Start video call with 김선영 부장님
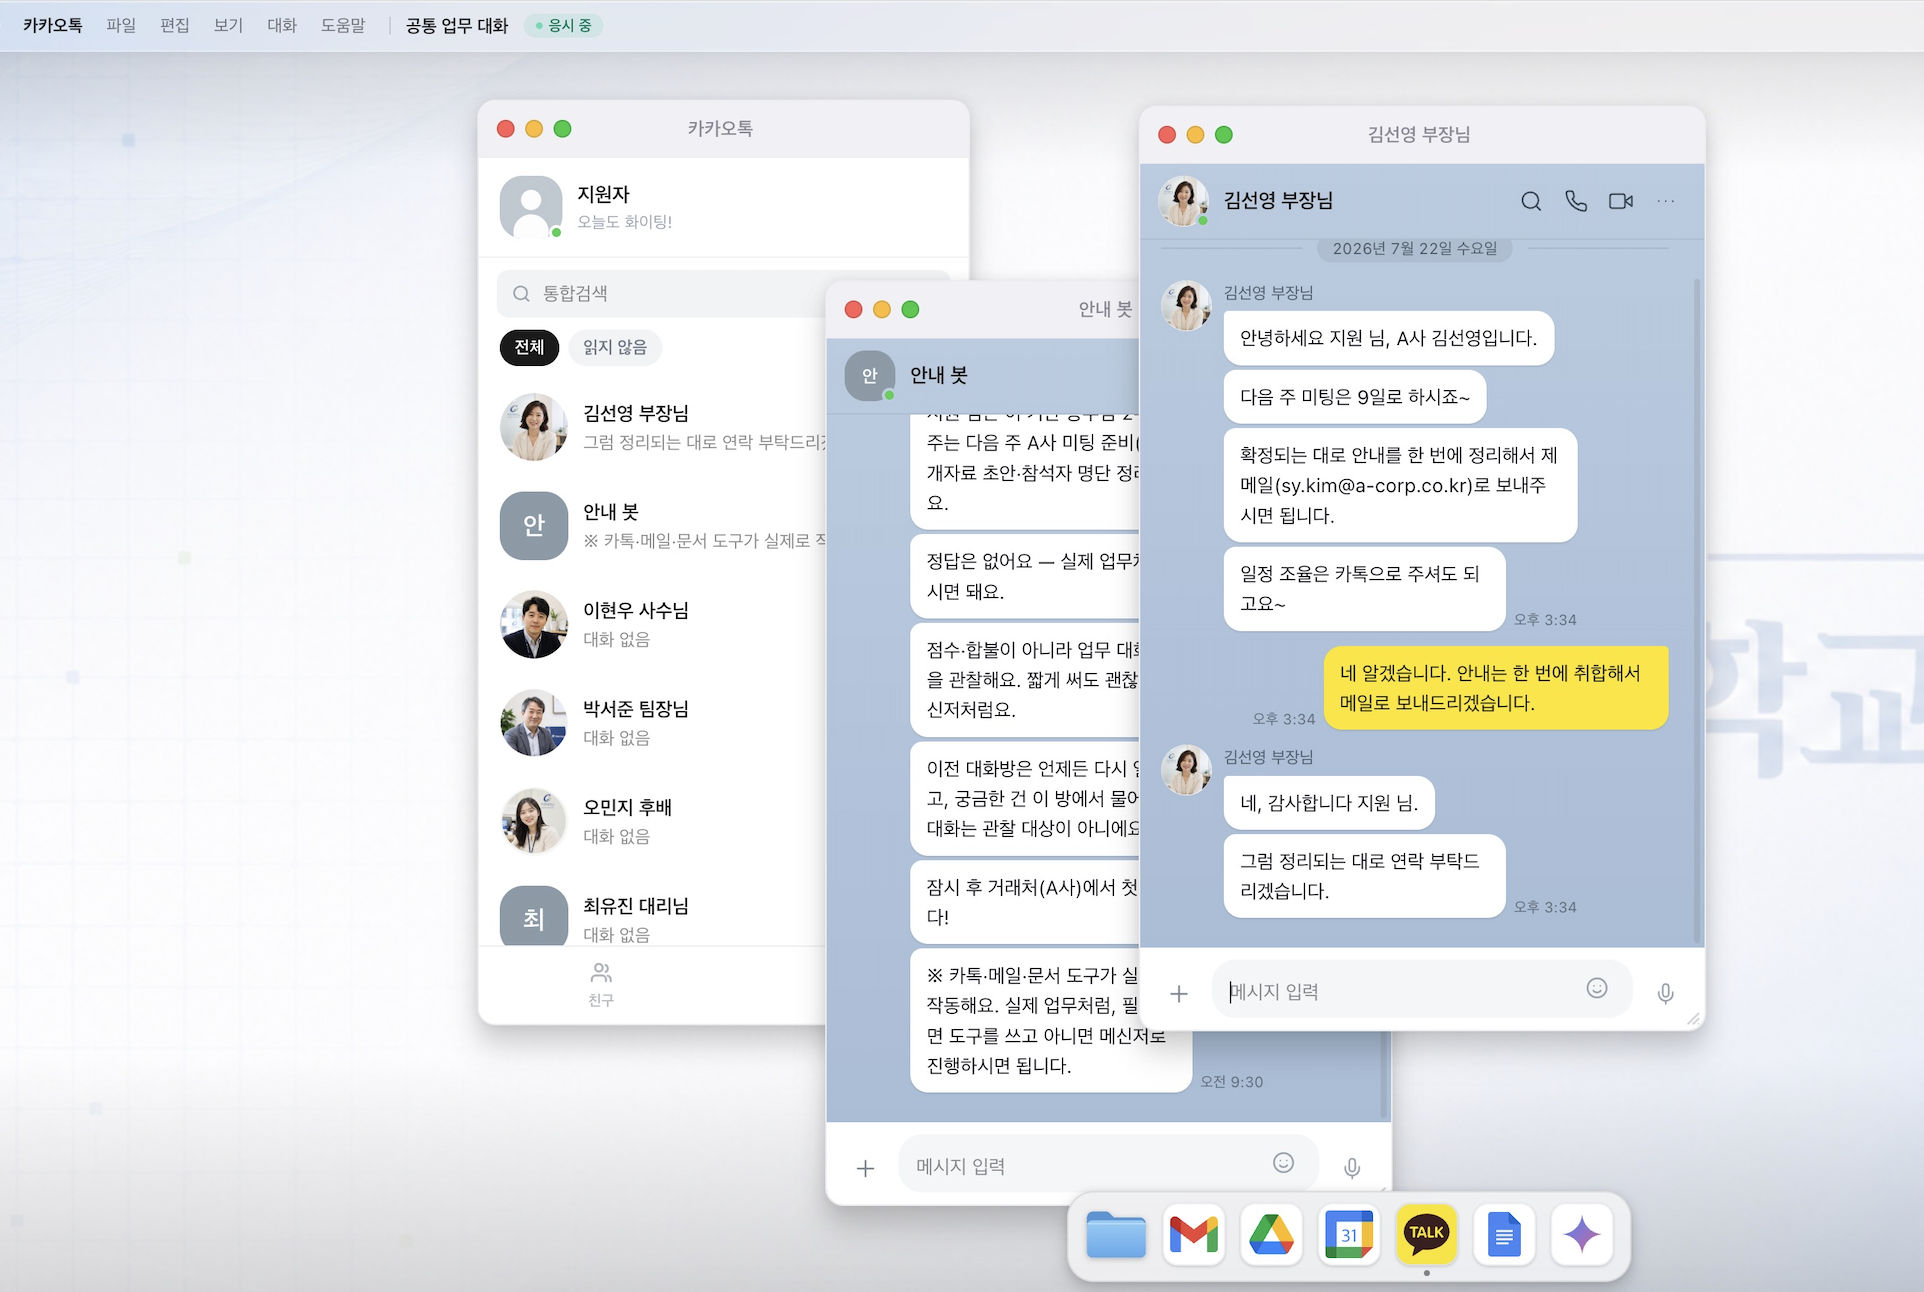Image resolution: width=1924 pixels, height=1292 pixels. tap(1621, 201)
